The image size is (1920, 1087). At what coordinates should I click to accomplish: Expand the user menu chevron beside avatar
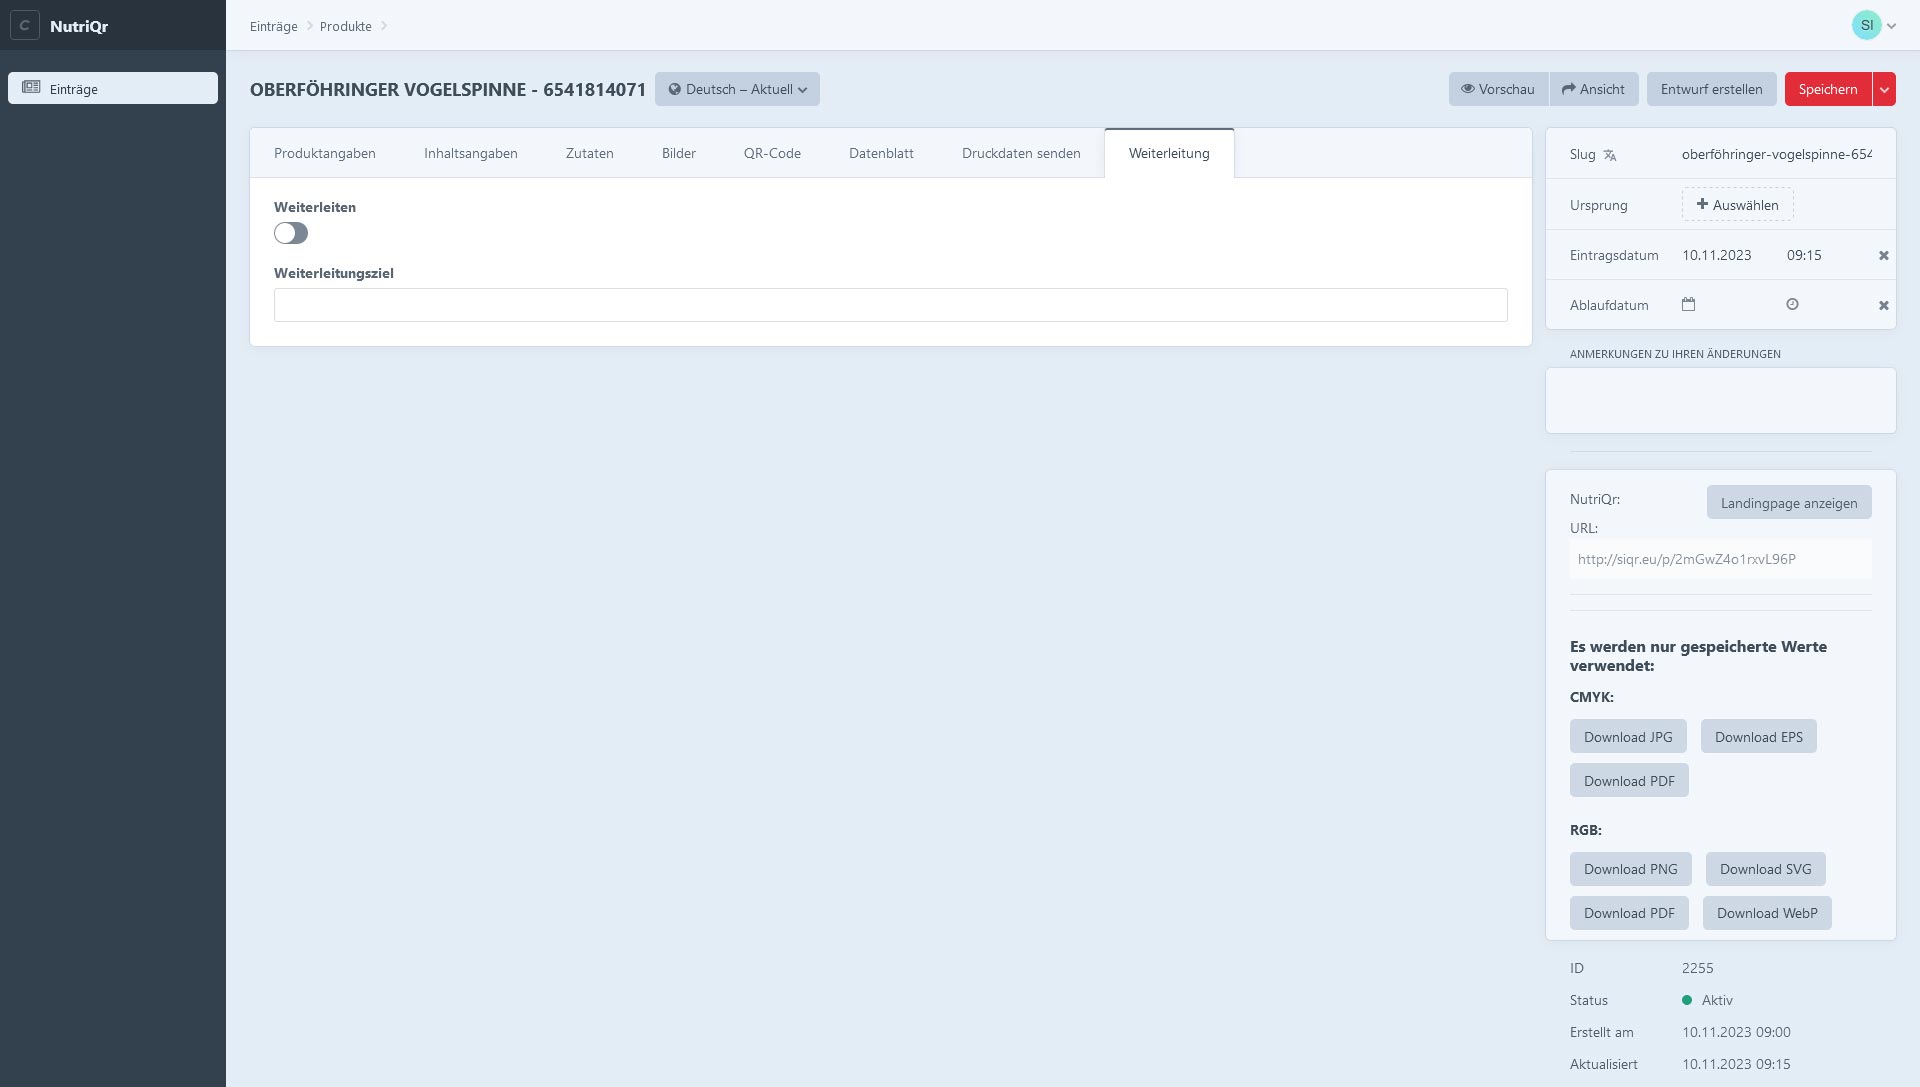[x=1892, y=26]
